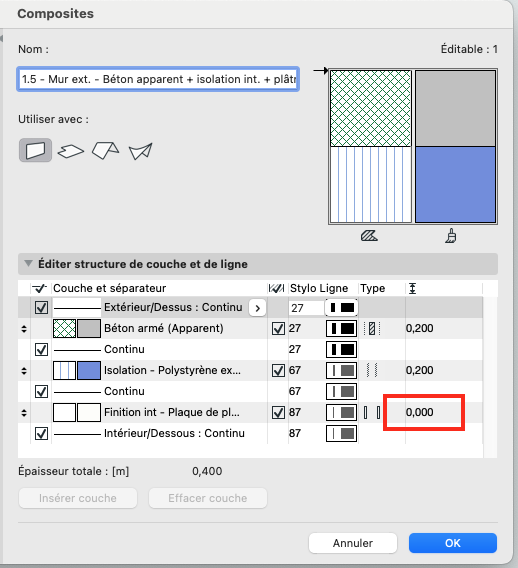The width and height of the screenshot is (518, 568).
Task: Click the Annuler button
Action: pyautogui.click(x=353, y=543)
